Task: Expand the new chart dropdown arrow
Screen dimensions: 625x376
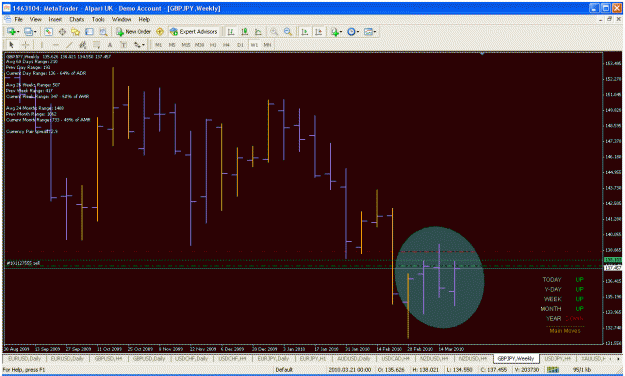Action: 18,32
